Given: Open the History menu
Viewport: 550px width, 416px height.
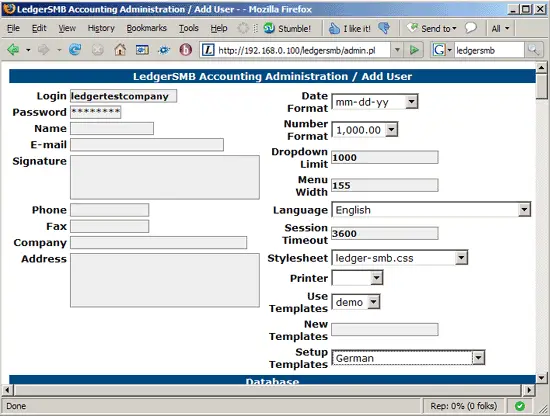Looking at the screenshot, I should [101, 28].
